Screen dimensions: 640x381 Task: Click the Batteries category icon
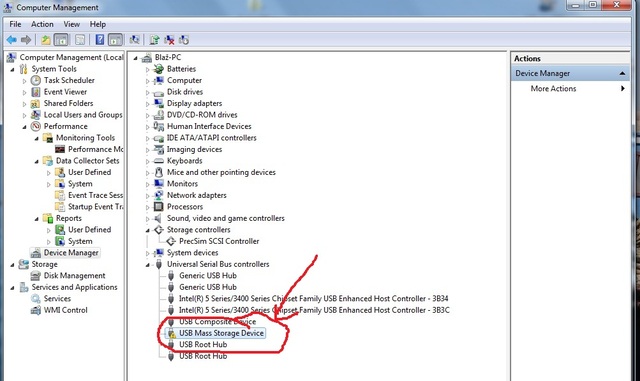(x=159, y=69)
